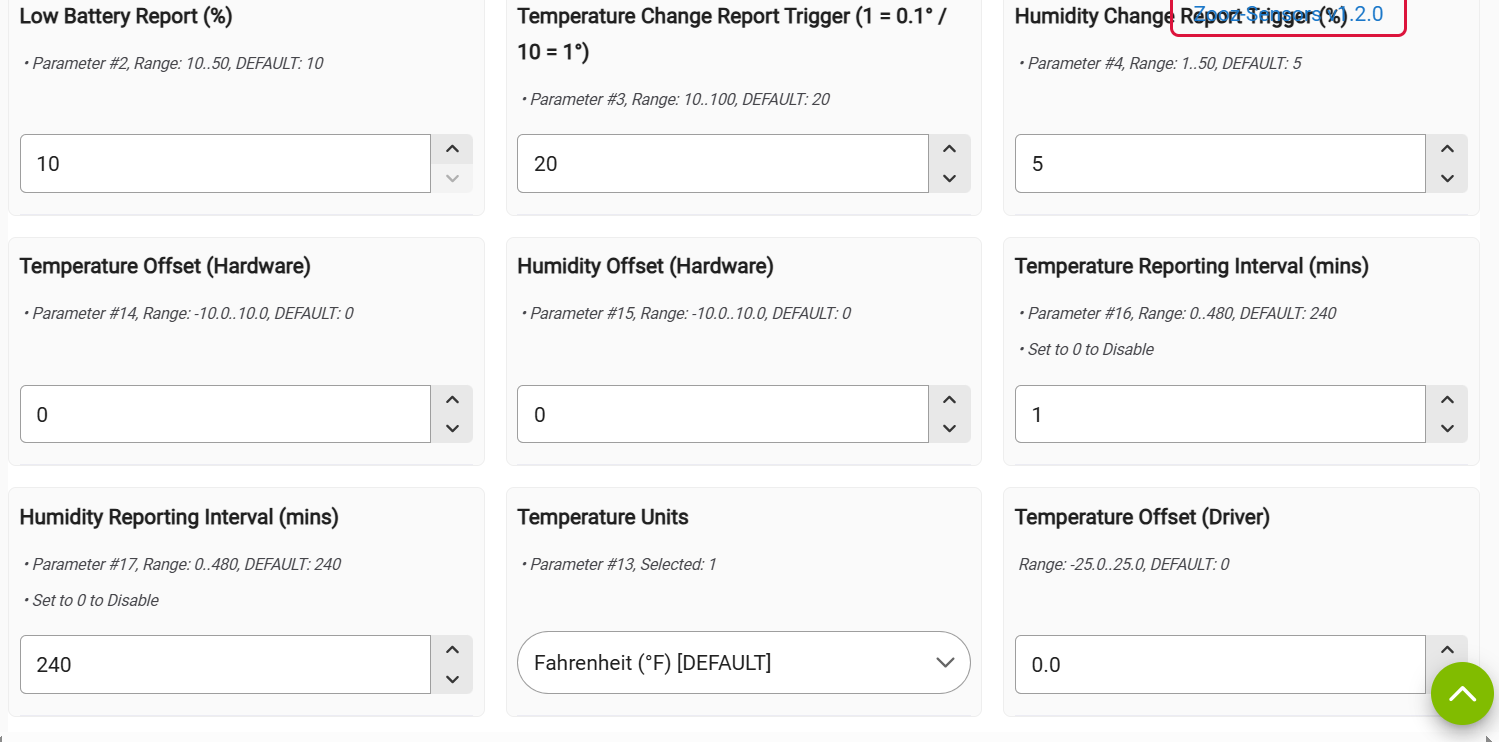Select the Humidity Reporting Interval text box

pyautogui.click(x=225, y=665)
